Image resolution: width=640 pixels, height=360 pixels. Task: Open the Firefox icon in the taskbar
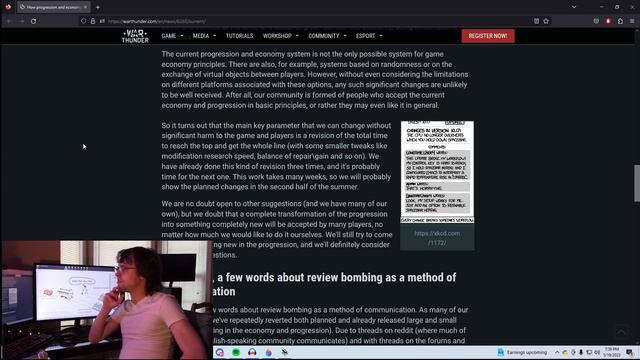point(268,352)
